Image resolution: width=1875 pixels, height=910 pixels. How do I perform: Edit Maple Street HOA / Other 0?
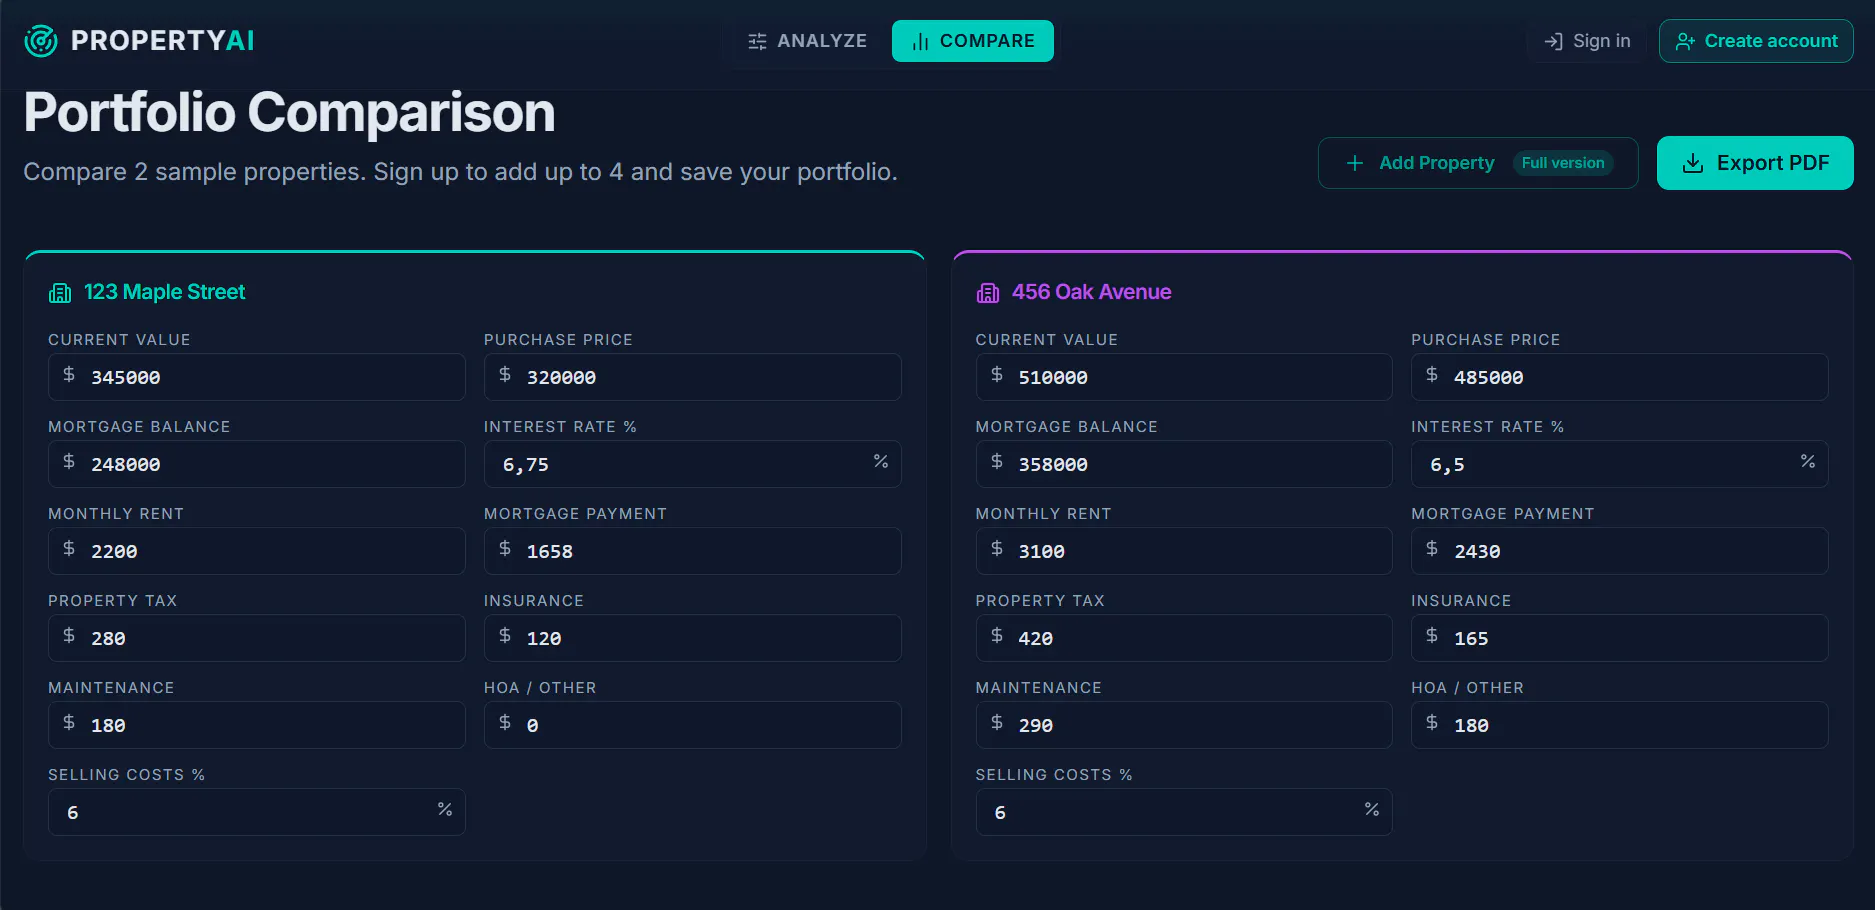click(693, 725)
